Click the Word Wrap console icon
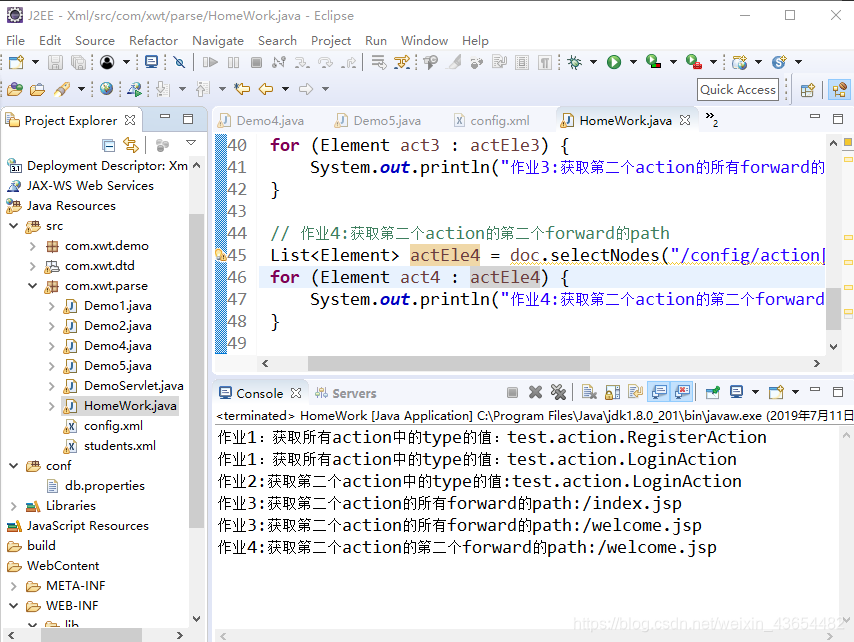Screen dimensions: 854x642 pyautogui.click(x=635, y=392)
